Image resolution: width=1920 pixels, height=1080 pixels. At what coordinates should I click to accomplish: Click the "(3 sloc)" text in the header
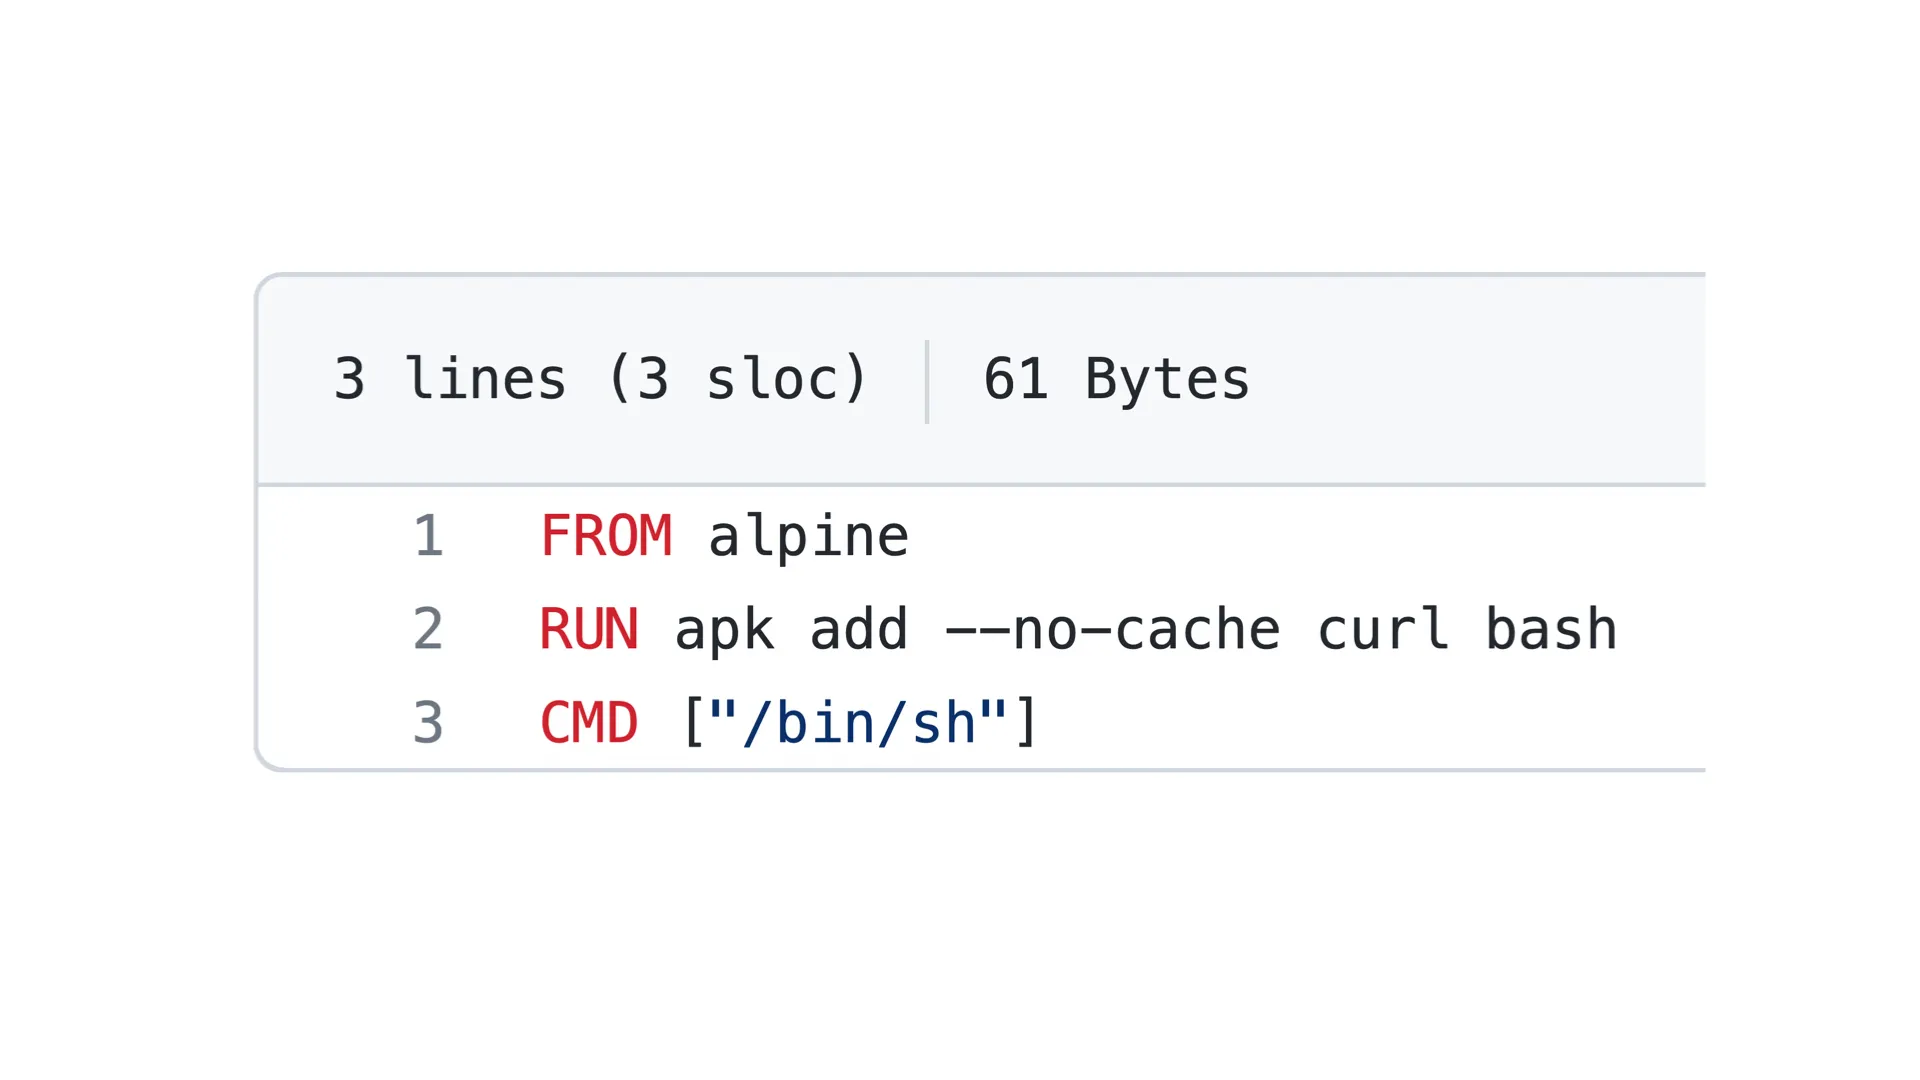pyautogui.click(x=738, y=379)
